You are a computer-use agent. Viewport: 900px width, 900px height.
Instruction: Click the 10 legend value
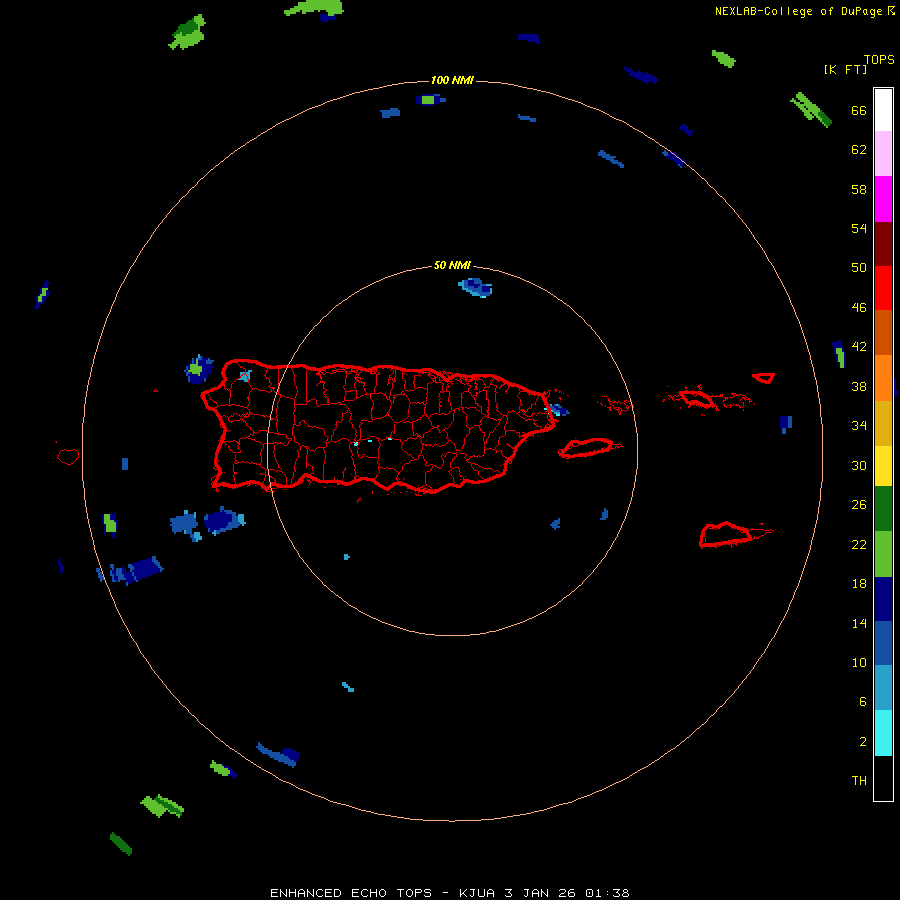pyautogui.click(x=859, y=663)
